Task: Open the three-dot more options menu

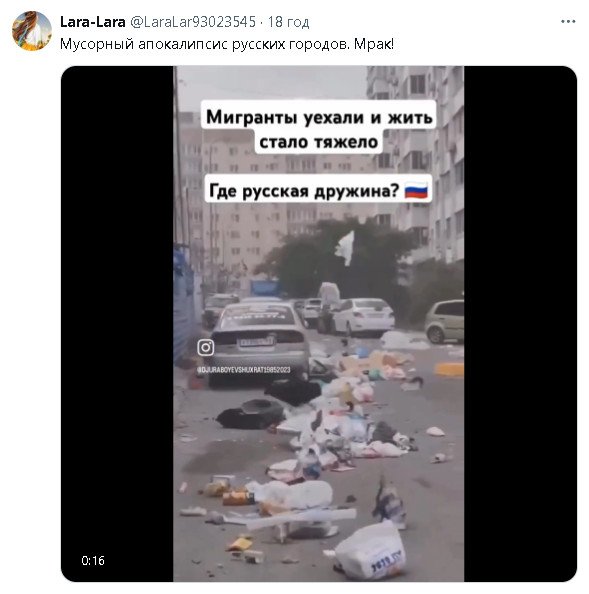Action: 568,22
